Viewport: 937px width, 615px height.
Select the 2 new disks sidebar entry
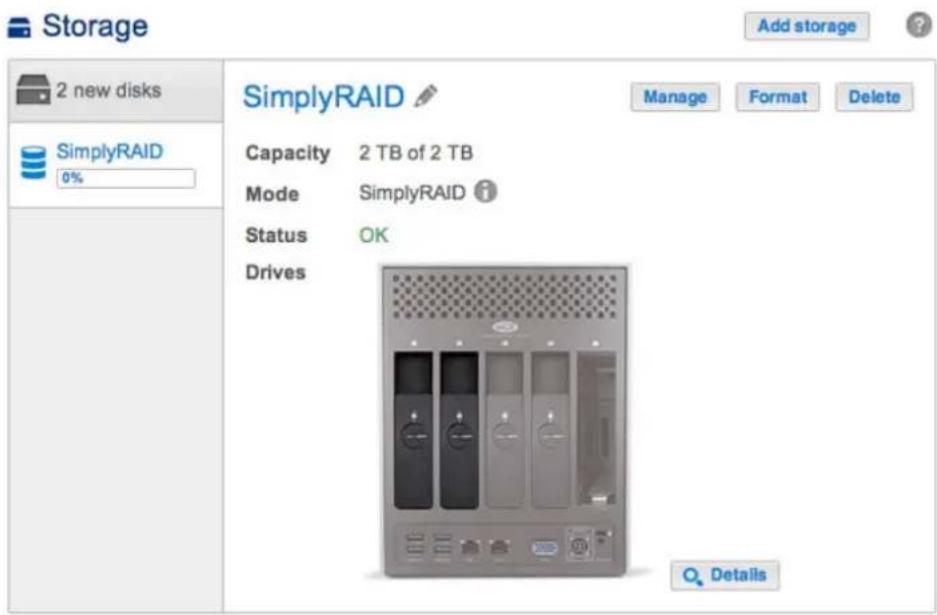pos(116,91)
